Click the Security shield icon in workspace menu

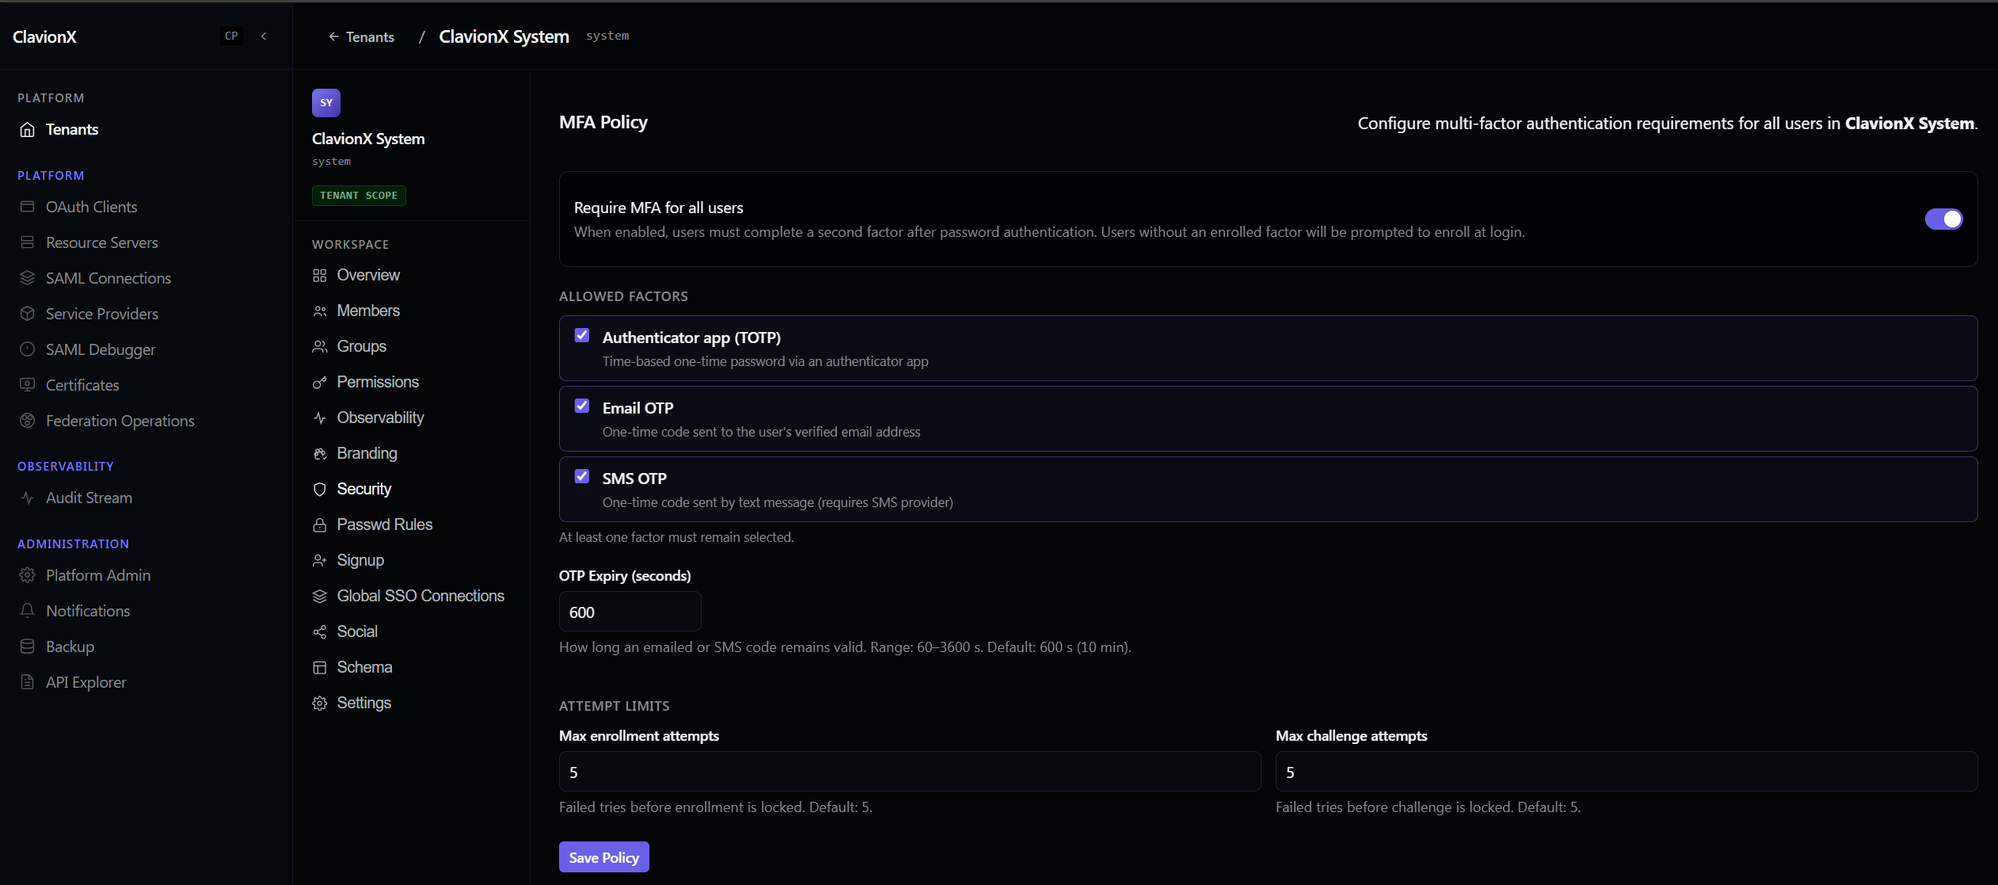click(320, 489)
